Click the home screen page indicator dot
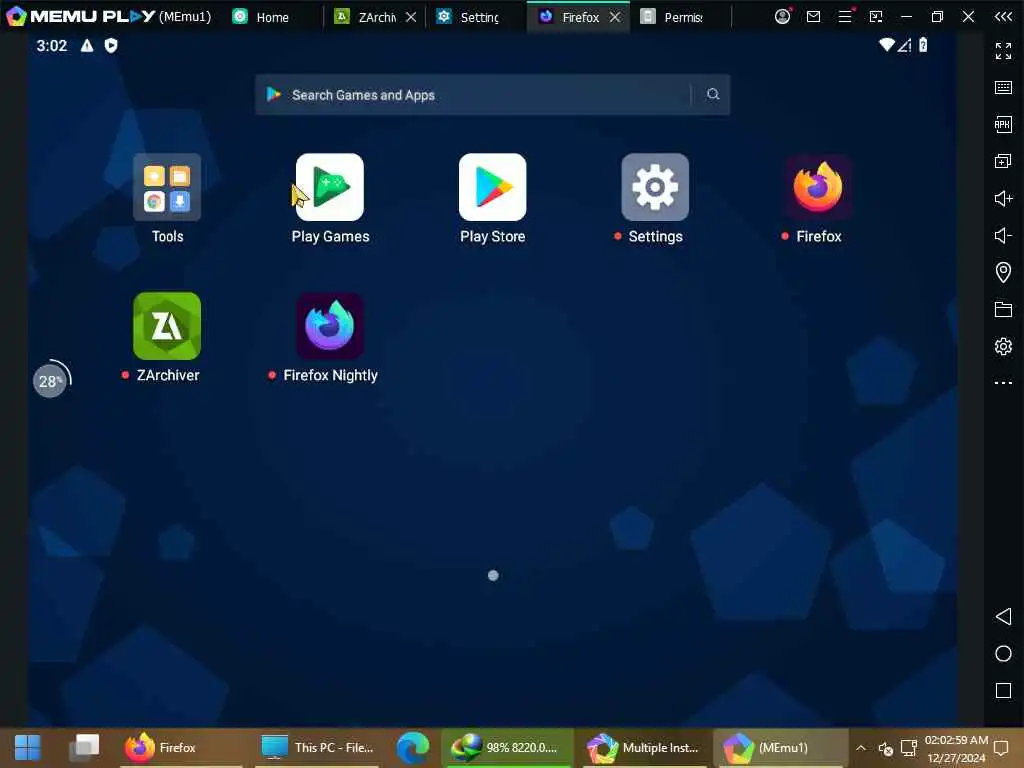Viewport: 1024px width, 768px height. (x=493, y=575)
